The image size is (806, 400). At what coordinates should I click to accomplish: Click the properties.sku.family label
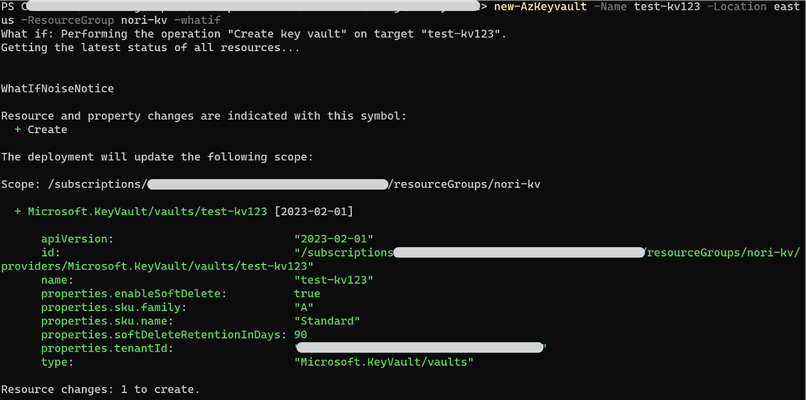[113, 307]
